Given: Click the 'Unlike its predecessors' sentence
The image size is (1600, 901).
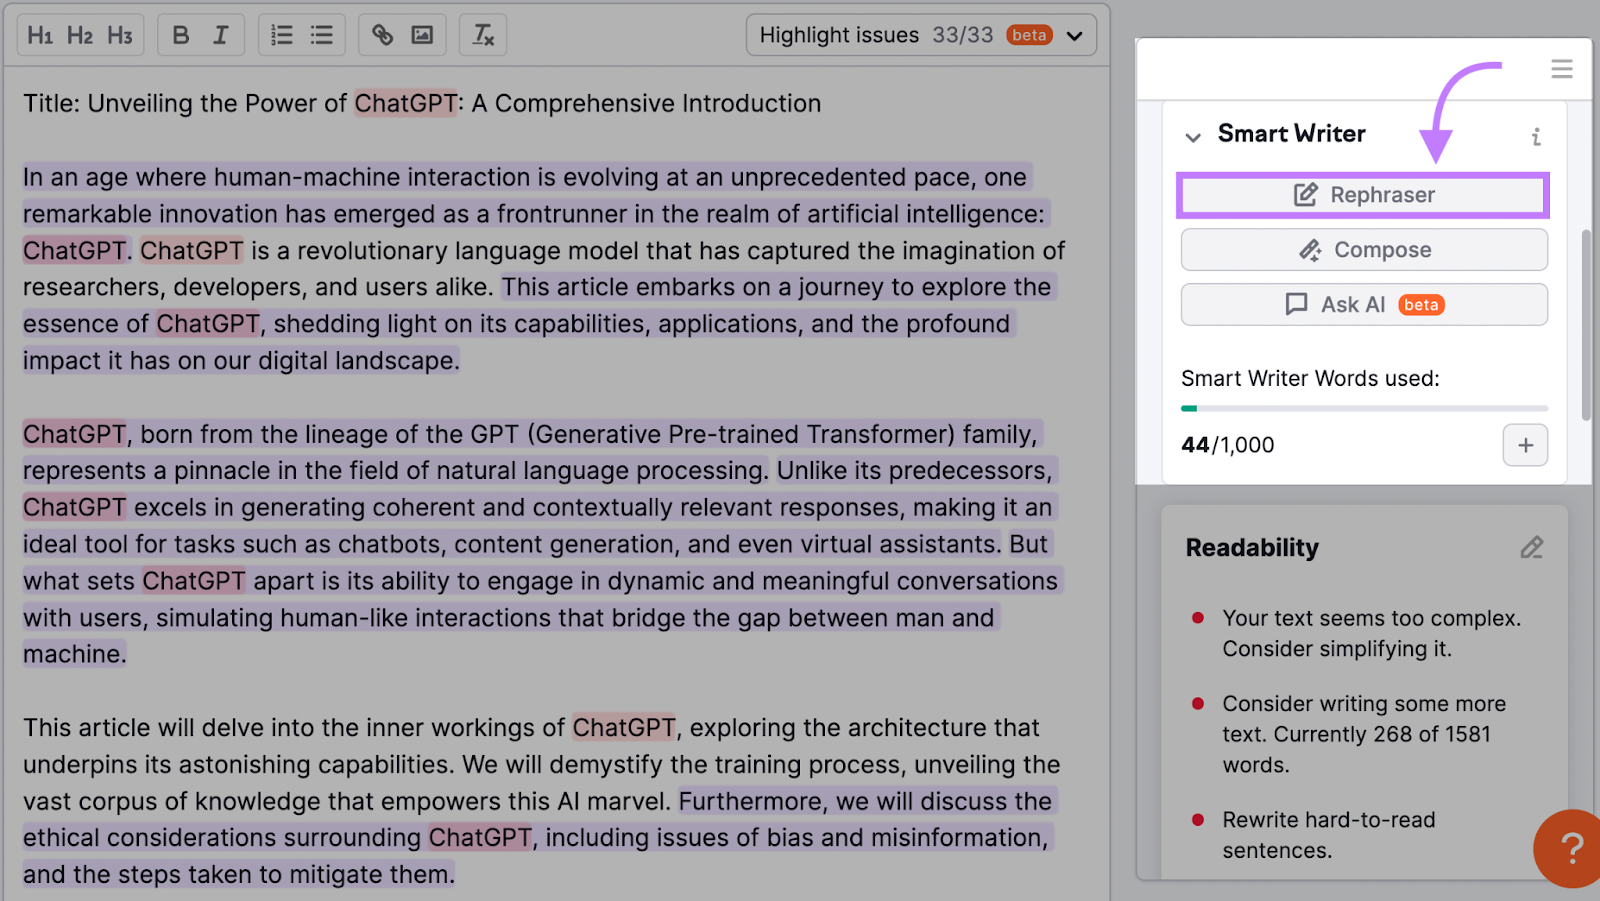Looking at the screenshot, I should [540, 508].
